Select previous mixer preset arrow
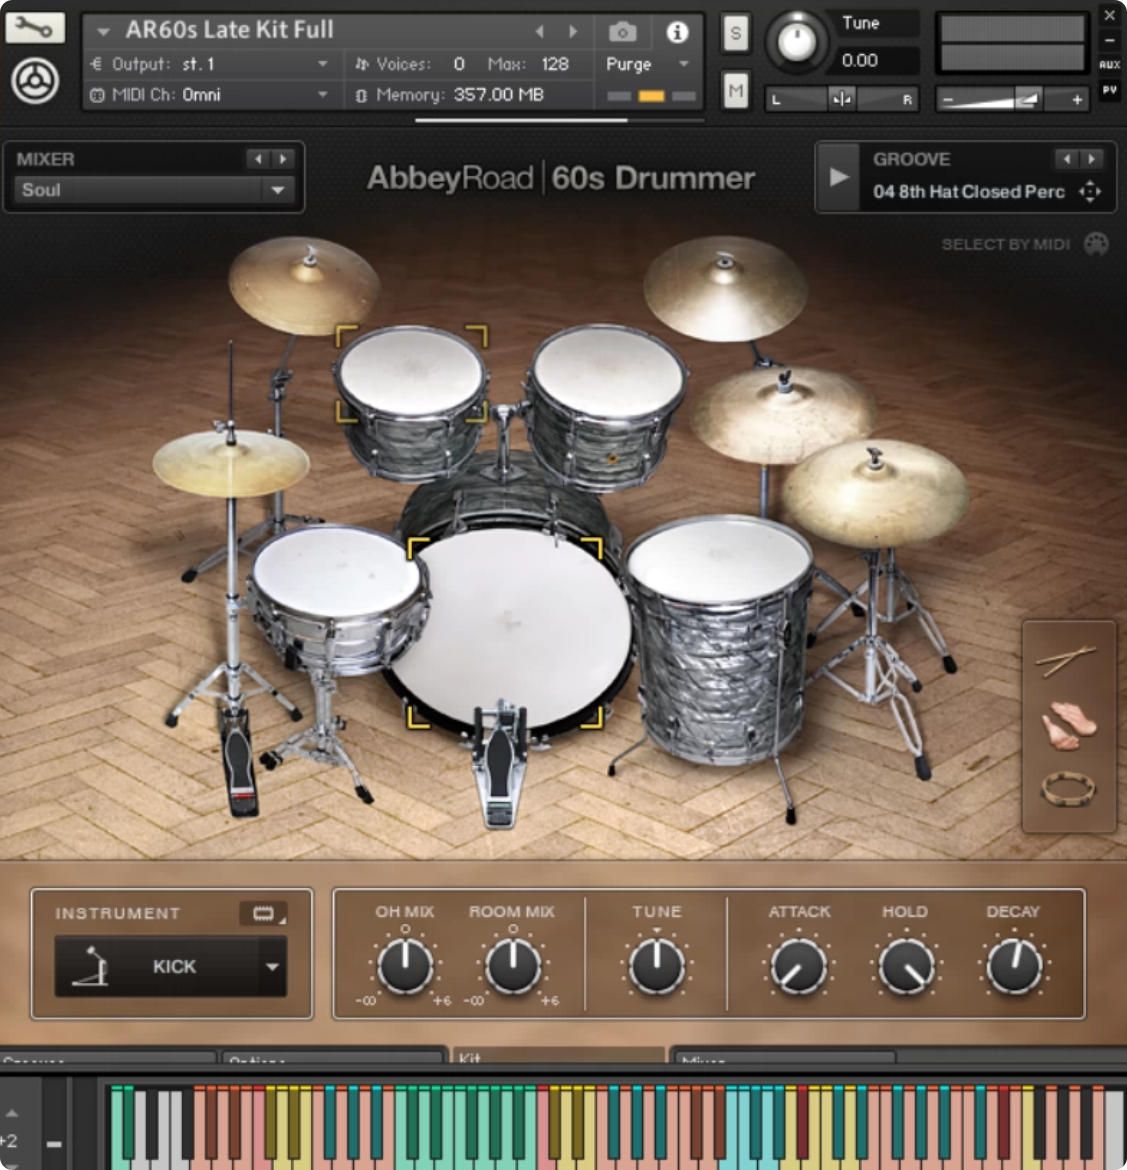Screen dimensions: 1127x1170 [258, 159]
